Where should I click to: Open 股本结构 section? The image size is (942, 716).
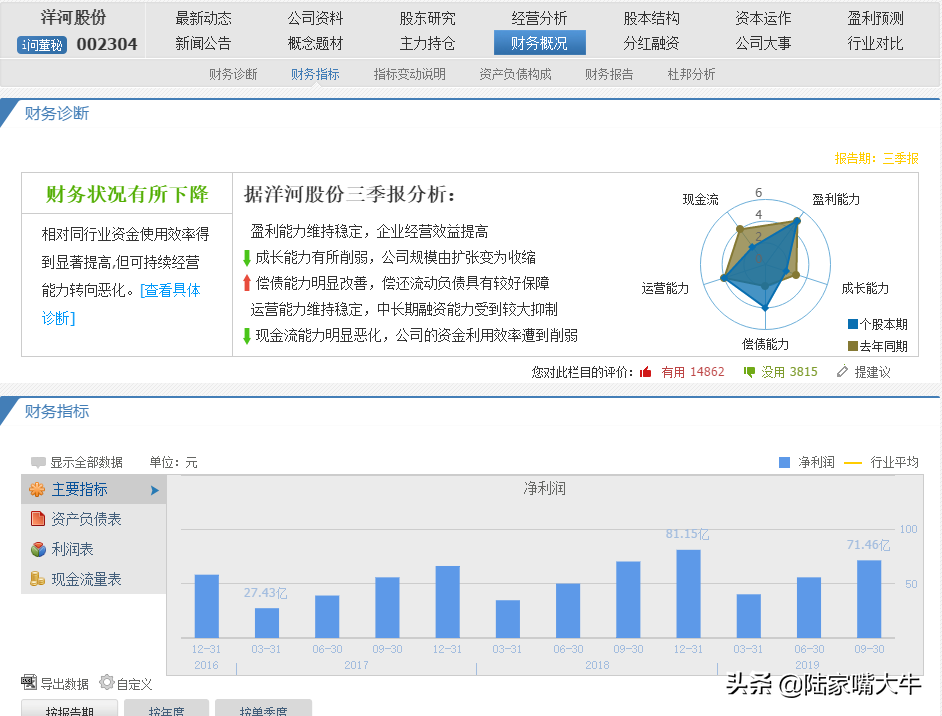click(651, 19)
